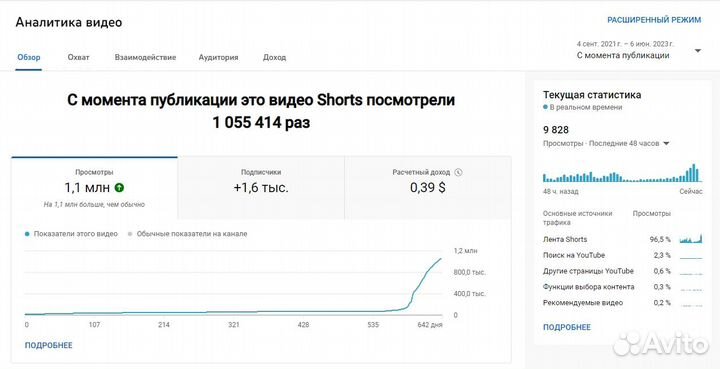Select the С момента публикации period
Viewport: 720px width, 369px height.
pyautogui.click(x=623, y=56)
